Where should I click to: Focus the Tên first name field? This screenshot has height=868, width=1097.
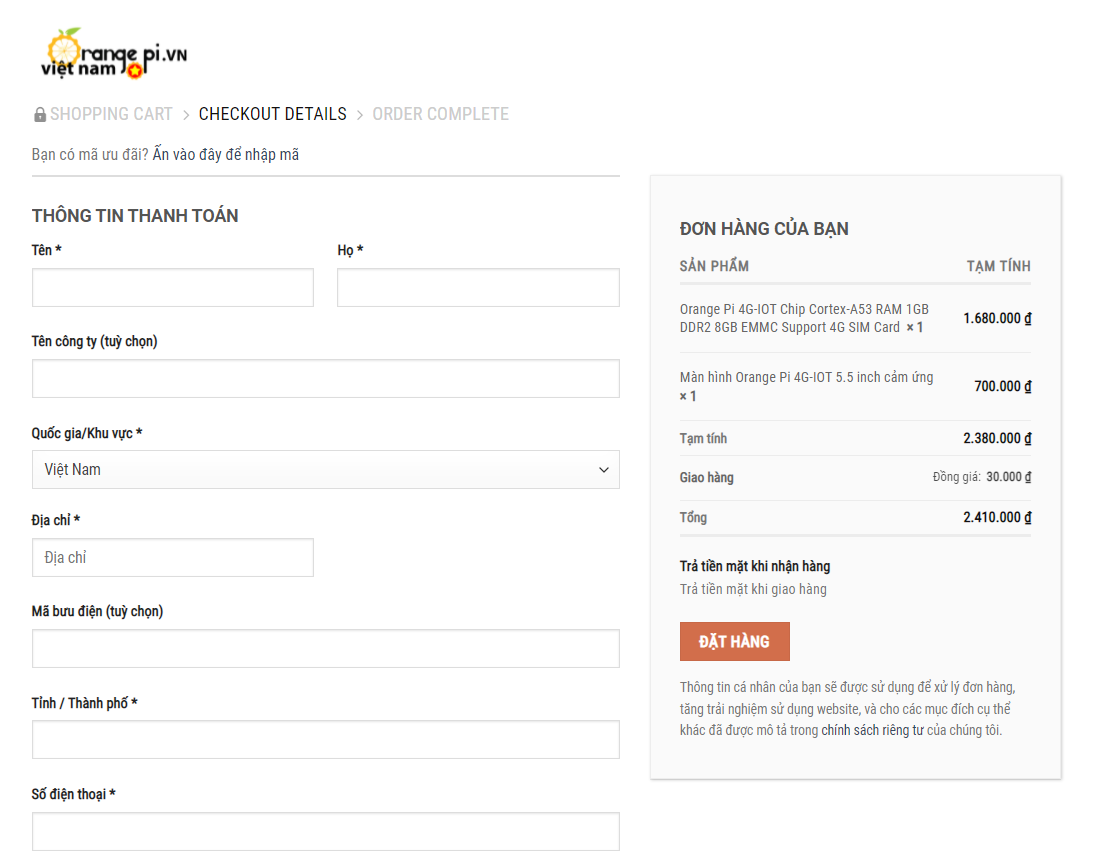(173, 287)
